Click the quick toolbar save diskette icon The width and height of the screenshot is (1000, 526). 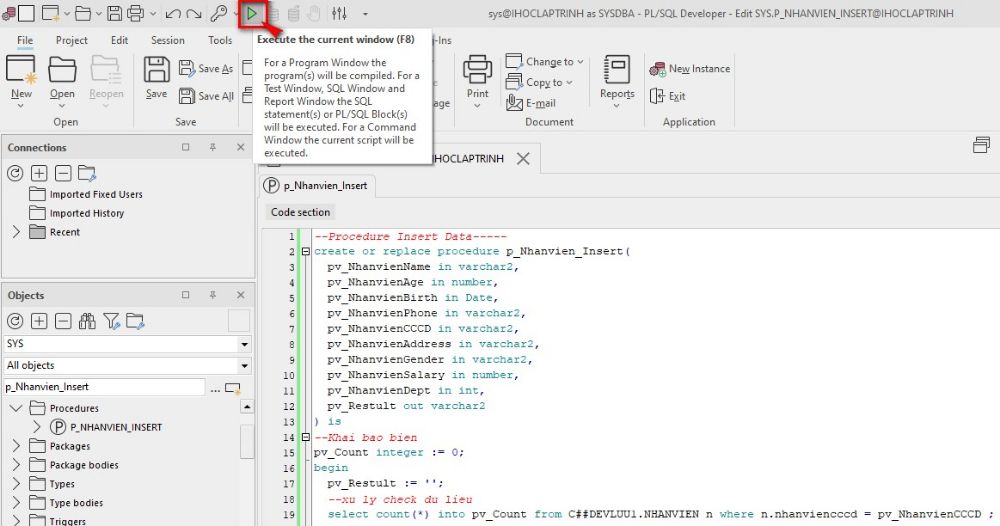(115, 13)
